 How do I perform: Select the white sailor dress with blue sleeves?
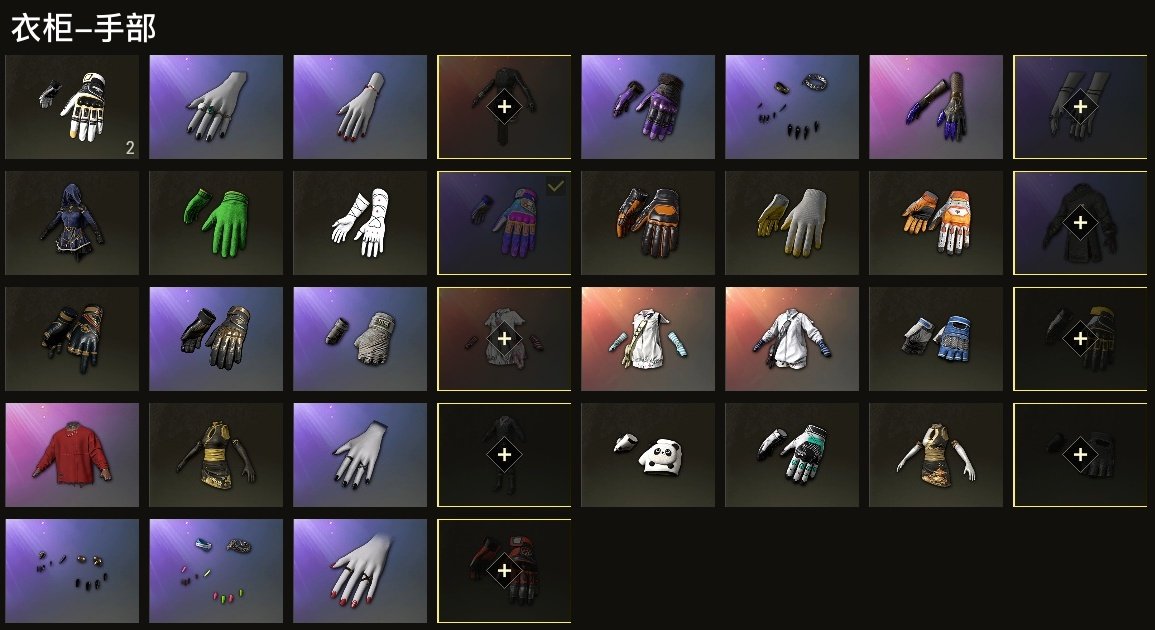coord(647,339)
